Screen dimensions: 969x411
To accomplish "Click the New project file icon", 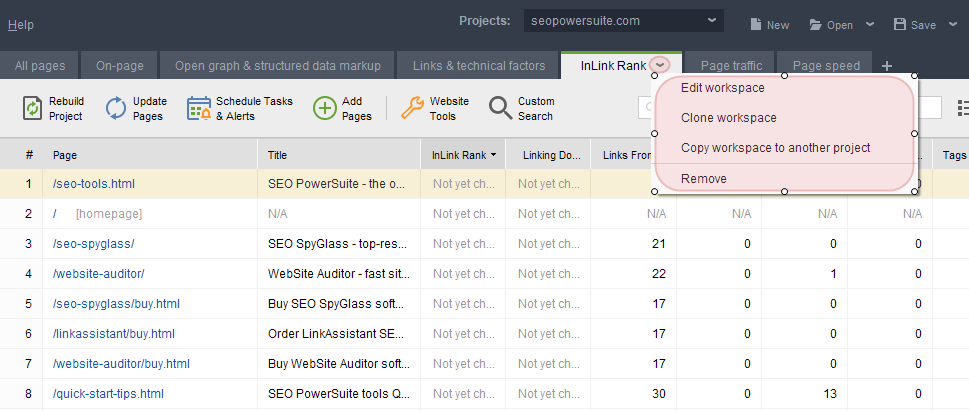I will pos(755,25).
